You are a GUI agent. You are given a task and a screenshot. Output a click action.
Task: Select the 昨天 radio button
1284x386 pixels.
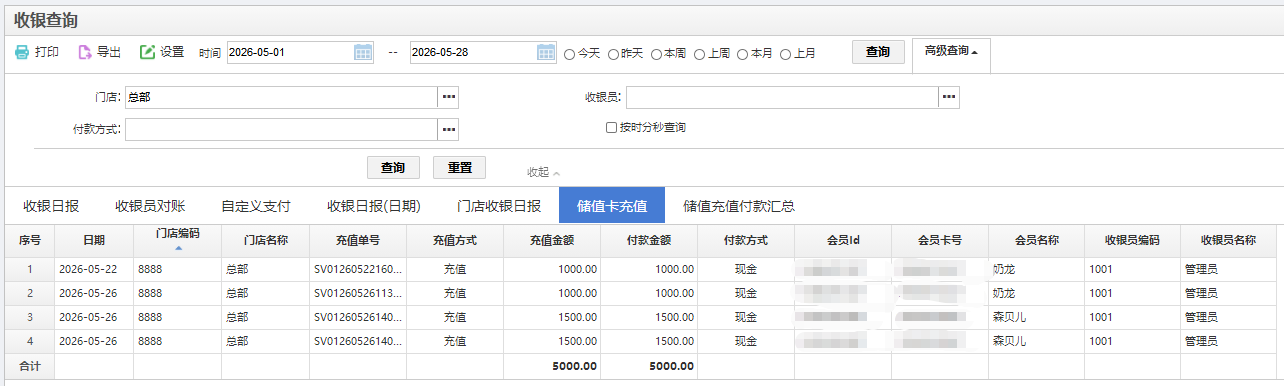pos(613,54)
